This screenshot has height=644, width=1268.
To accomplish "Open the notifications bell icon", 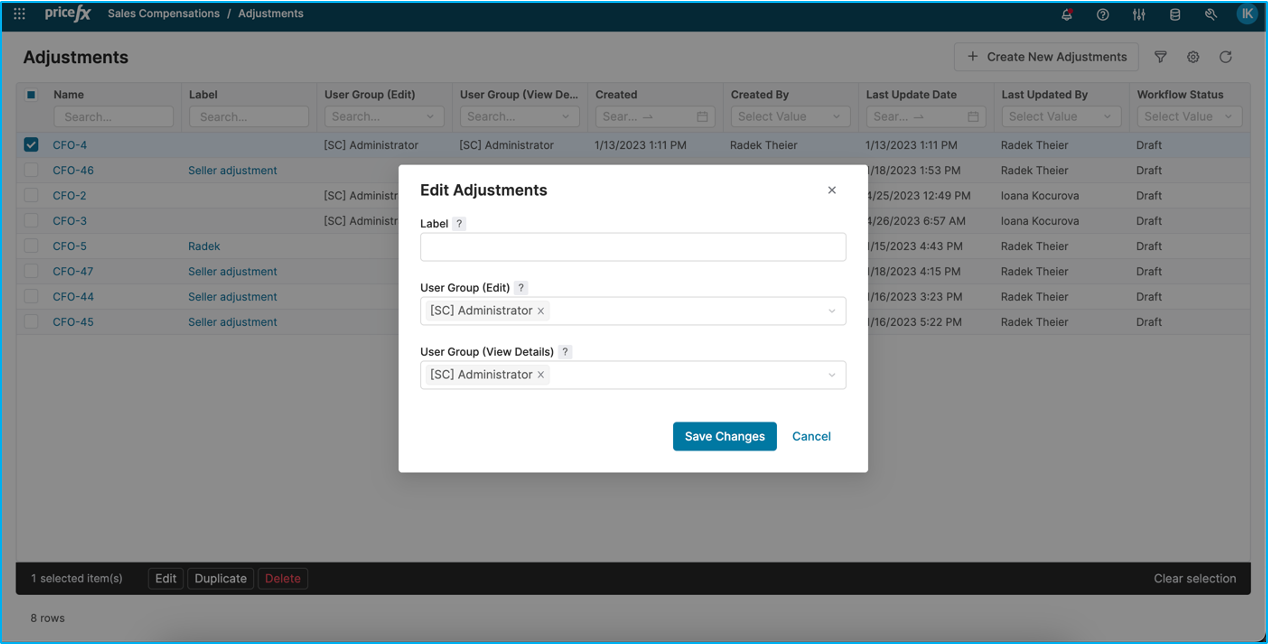I will [1067, 14].
